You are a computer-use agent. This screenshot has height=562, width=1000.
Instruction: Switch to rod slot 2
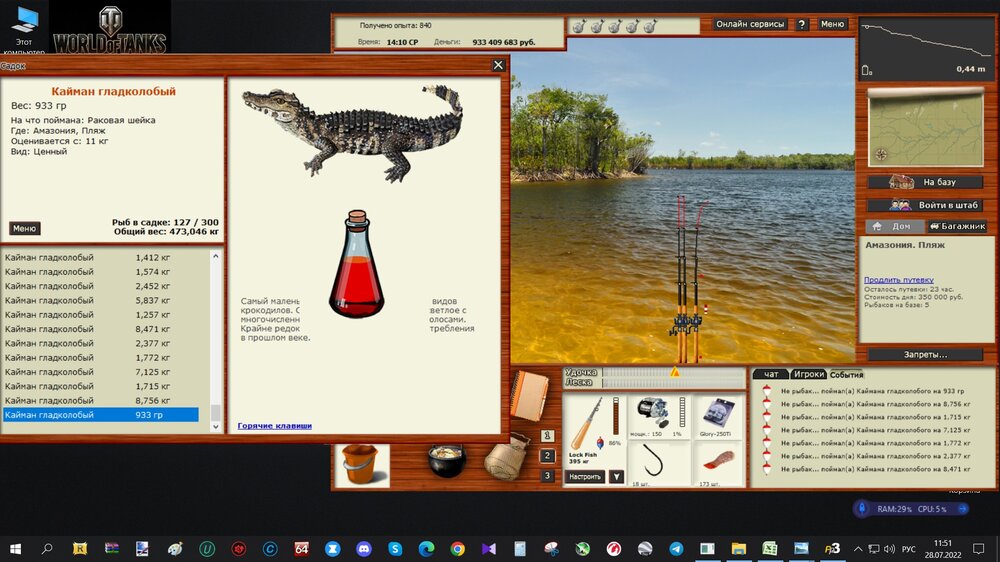pyautogui.click(x=547, y=456)
